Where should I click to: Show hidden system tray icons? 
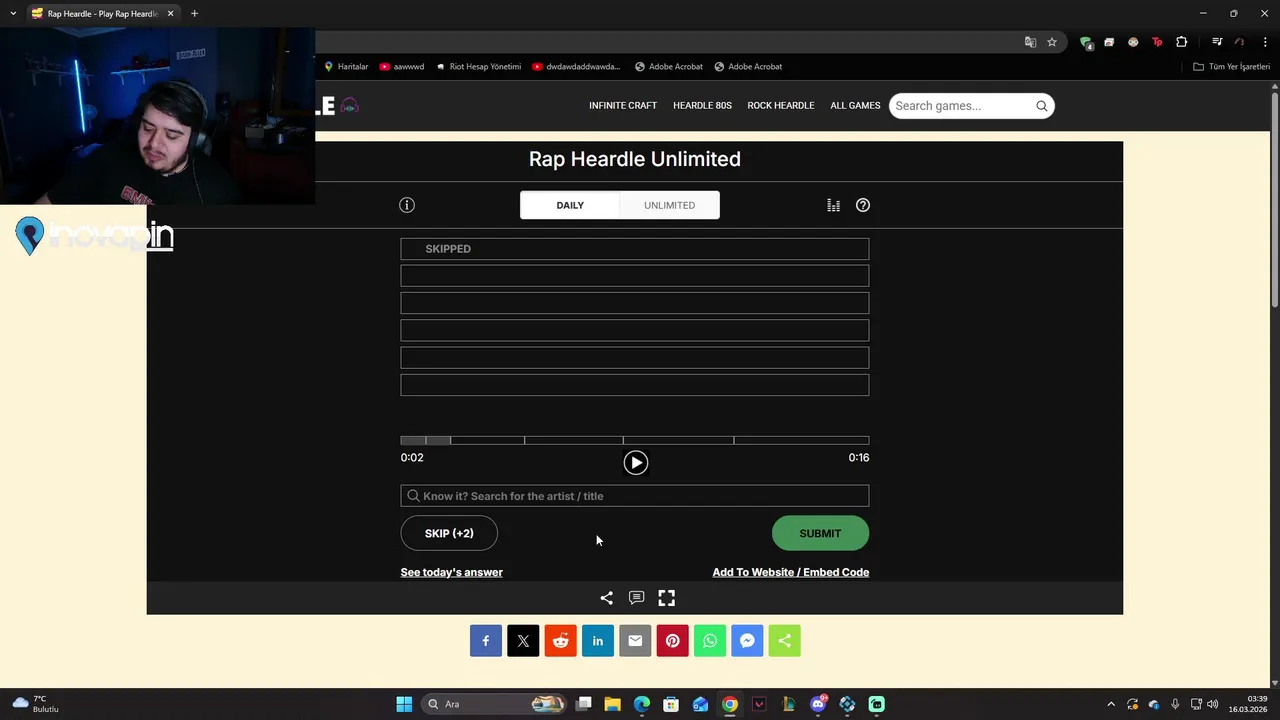(x=1110, y=704)
